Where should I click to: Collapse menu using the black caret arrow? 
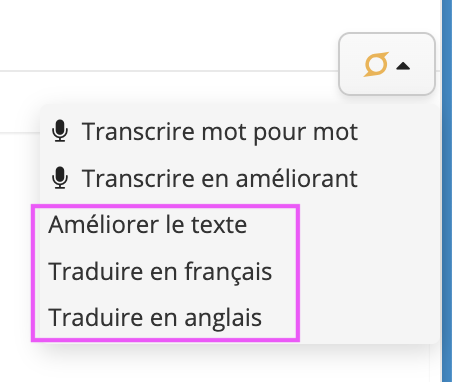coord(403,66)
